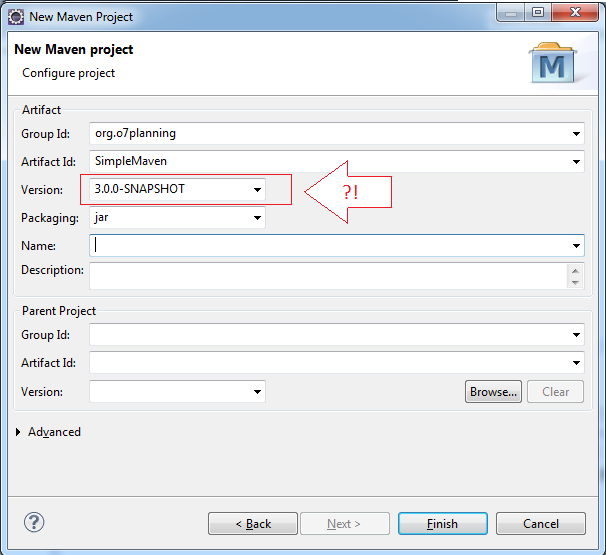Click the help question mark icon
The image size is (606, 555).
coord(34,522)
